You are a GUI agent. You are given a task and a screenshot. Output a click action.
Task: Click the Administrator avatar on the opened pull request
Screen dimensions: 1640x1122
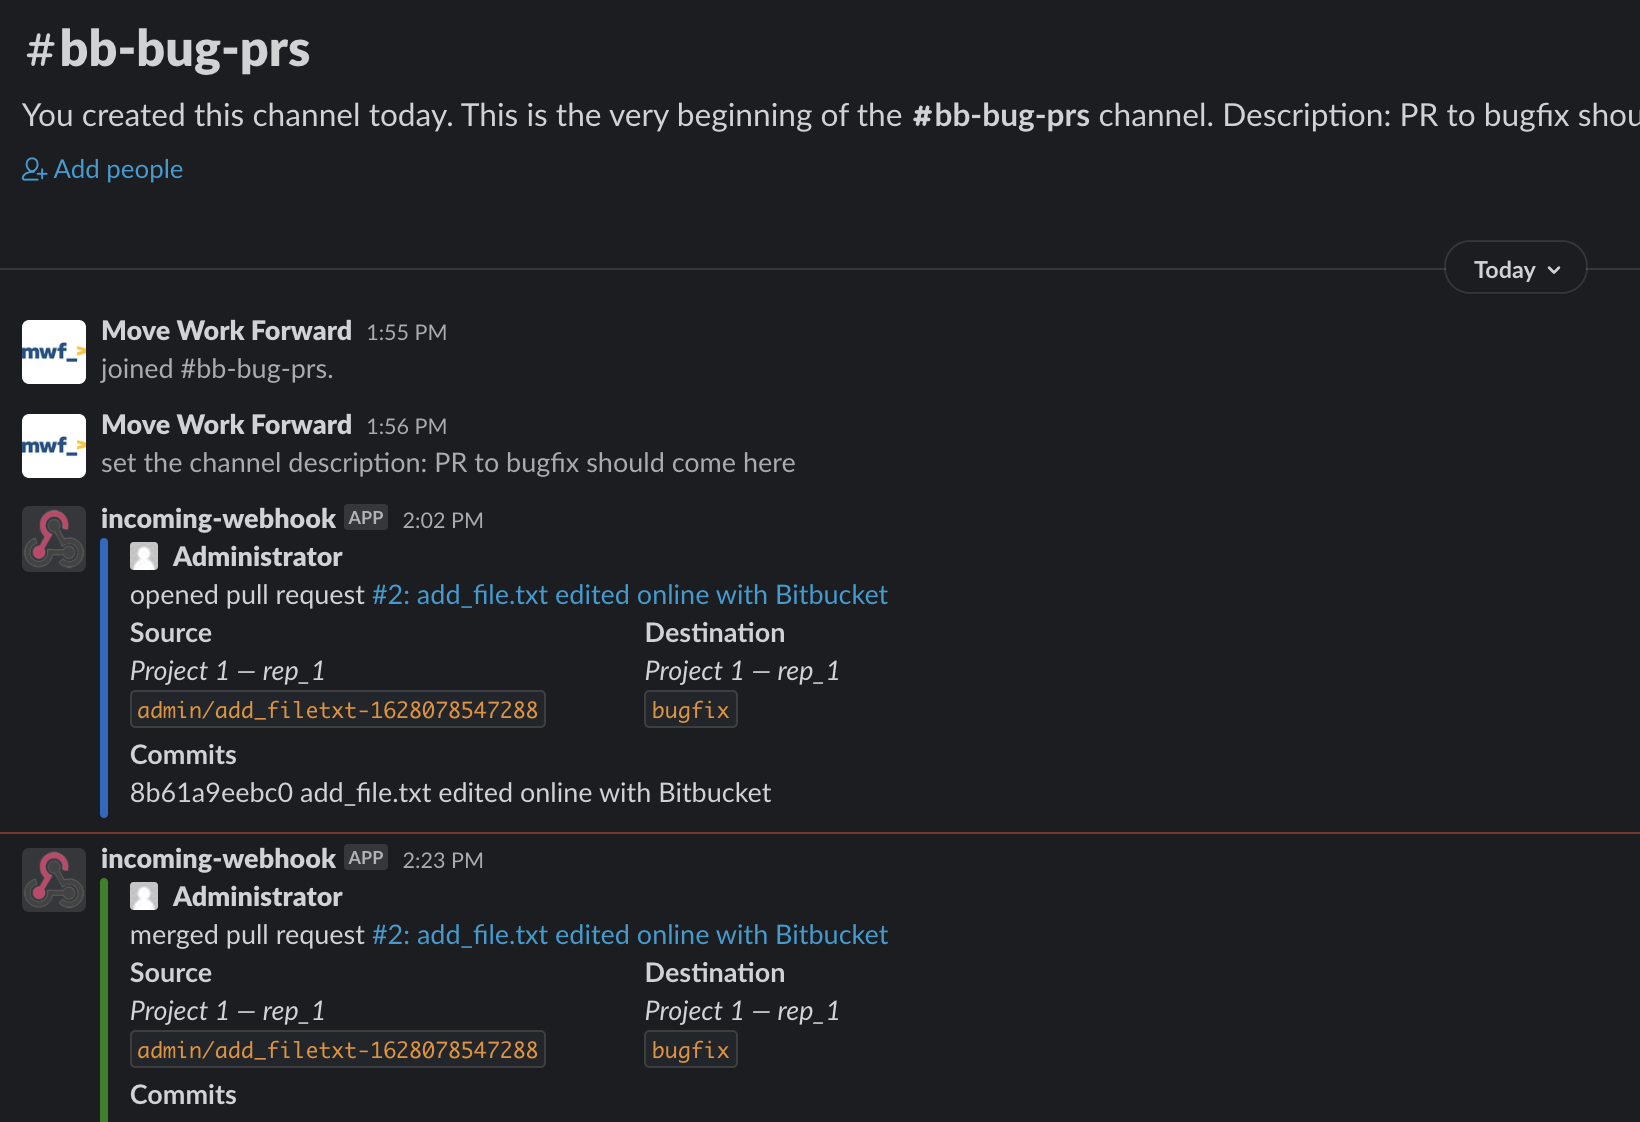point(144,556)
